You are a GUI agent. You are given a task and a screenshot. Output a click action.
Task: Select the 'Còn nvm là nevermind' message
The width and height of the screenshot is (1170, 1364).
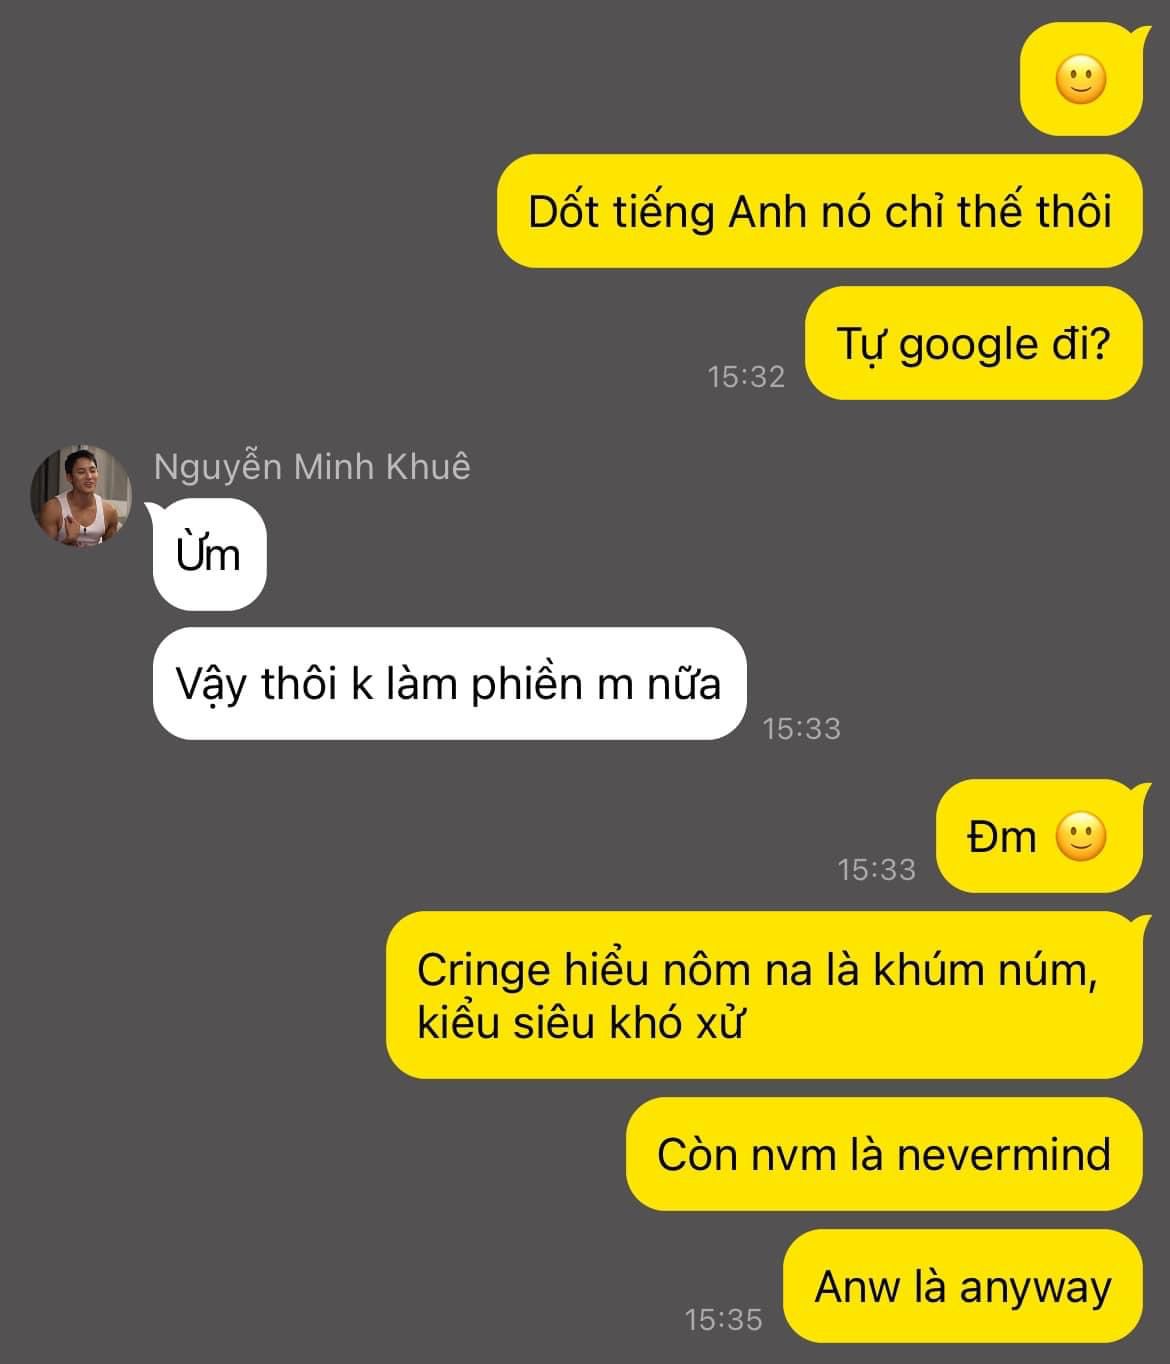[884, 1154]
